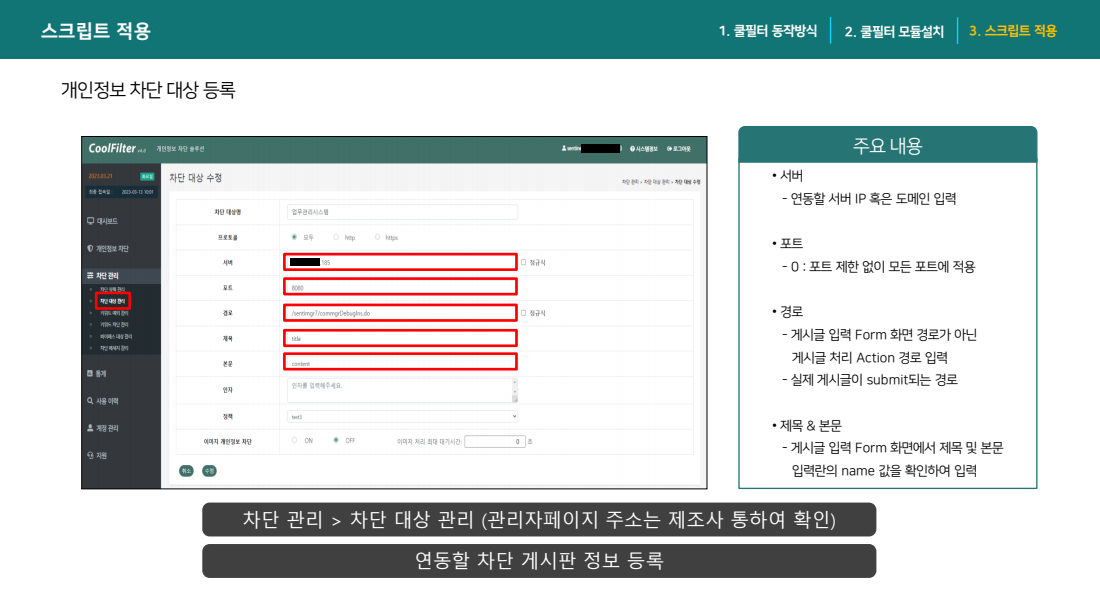This screenshot has height=616, width=1100.
Task: Click the 개인정보 차단 shield icon
Action: click(91, 248)
